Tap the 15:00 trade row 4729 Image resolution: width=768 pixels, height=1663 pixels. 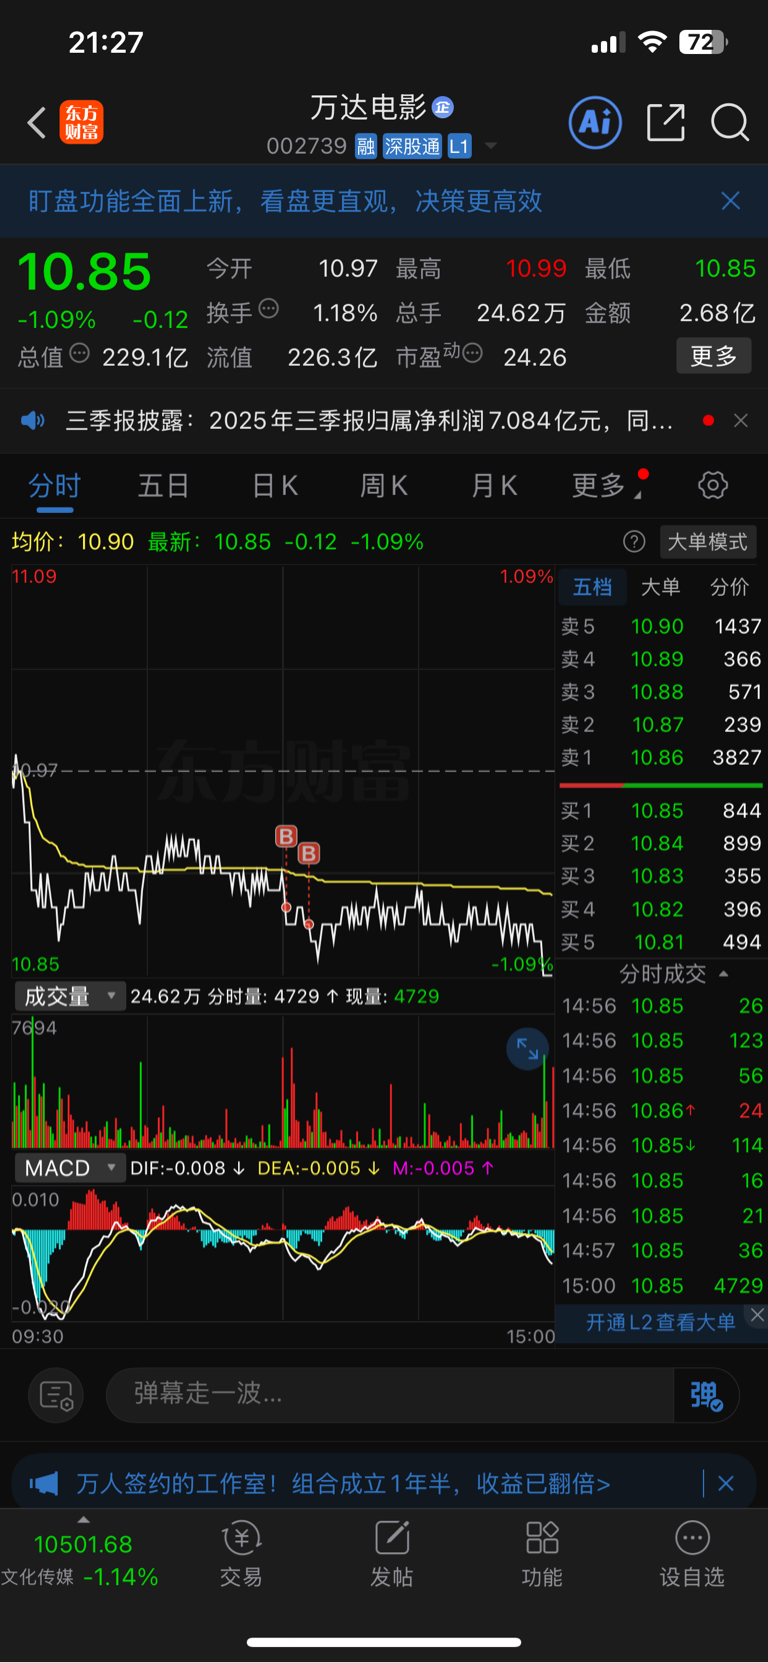661,1286
